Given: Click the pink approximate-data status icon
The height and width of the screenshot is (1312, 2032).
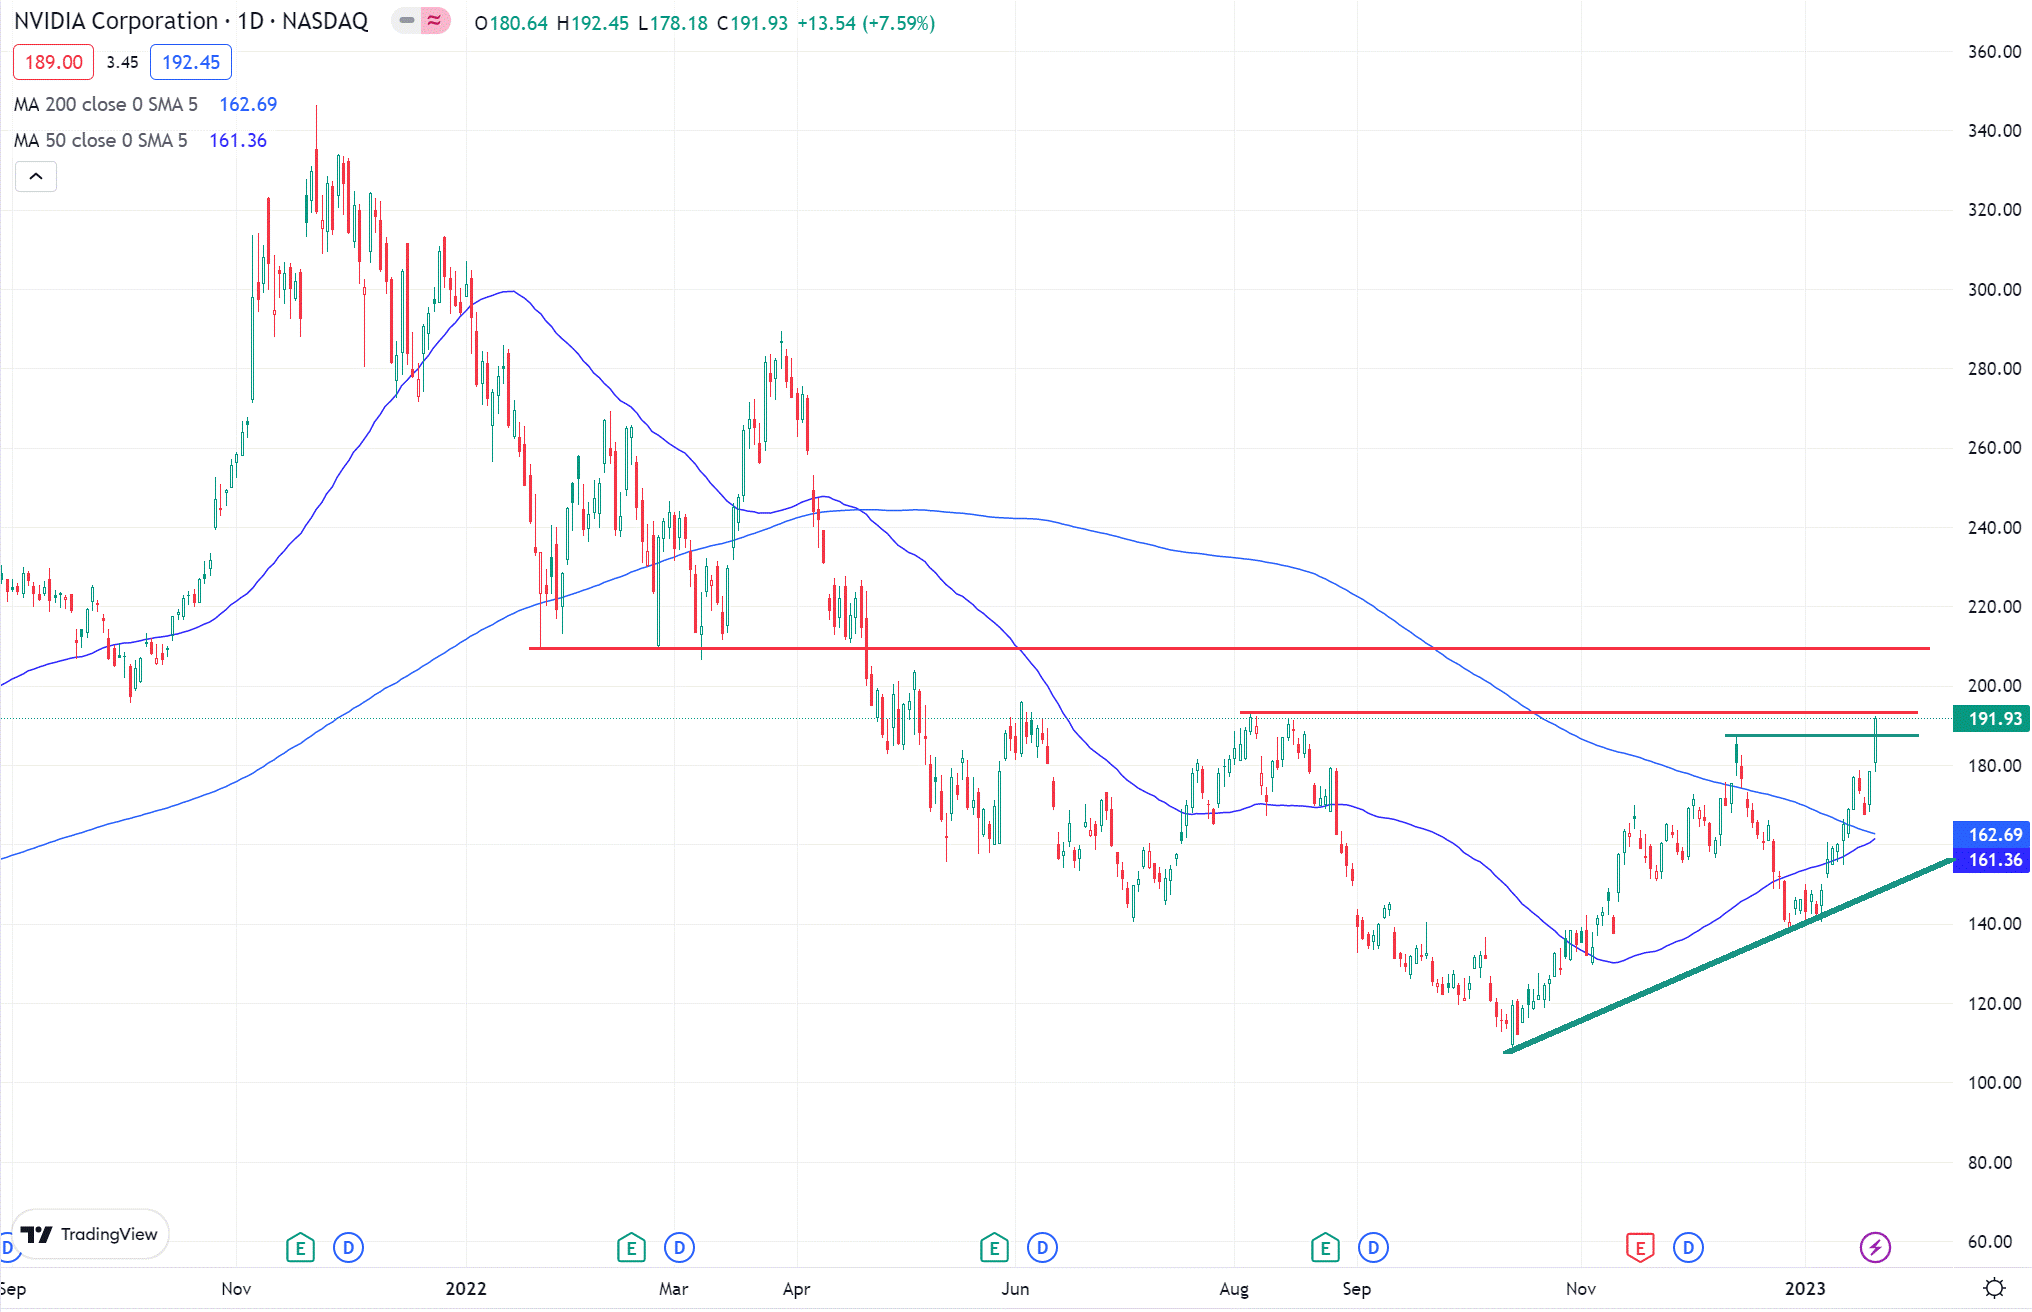Looking at the screenshot, I should pyautogui.click(x=435, y=20).
